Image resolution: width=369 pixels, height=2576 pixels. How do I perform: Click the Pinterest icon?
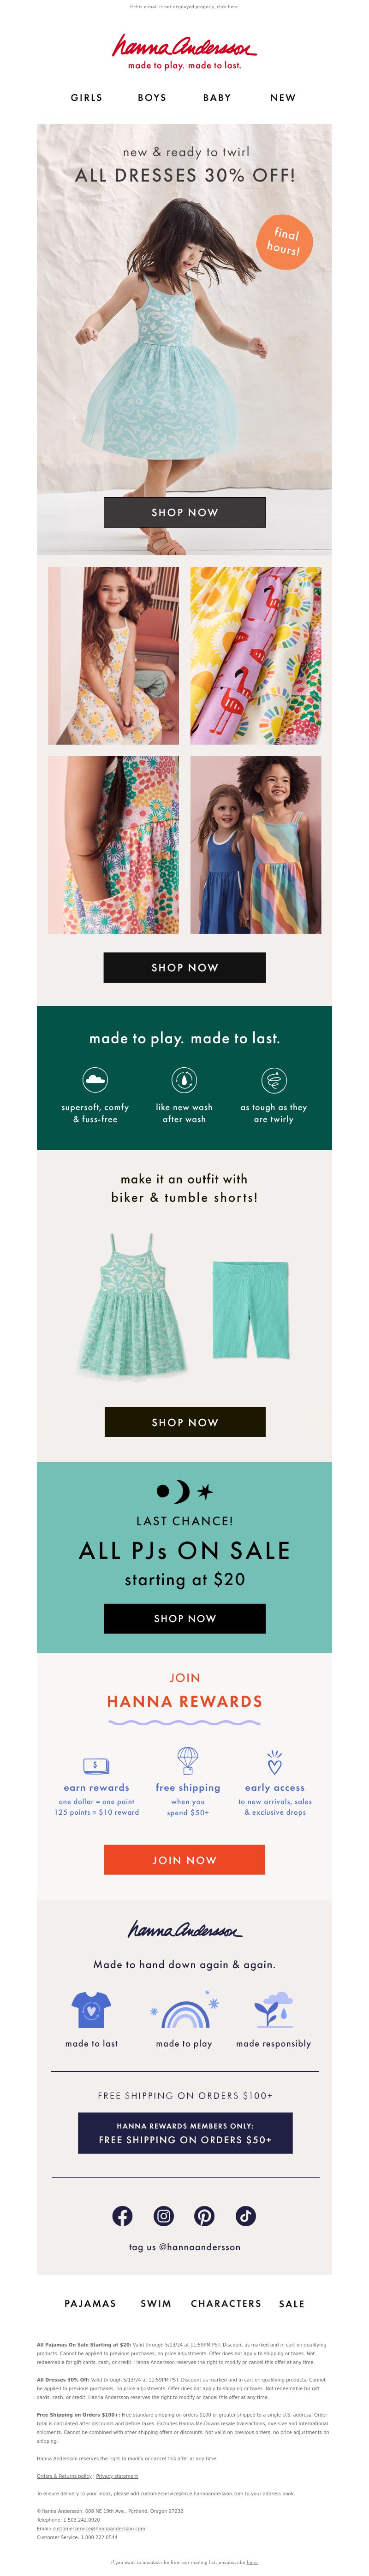click(x=205, y=2216)
